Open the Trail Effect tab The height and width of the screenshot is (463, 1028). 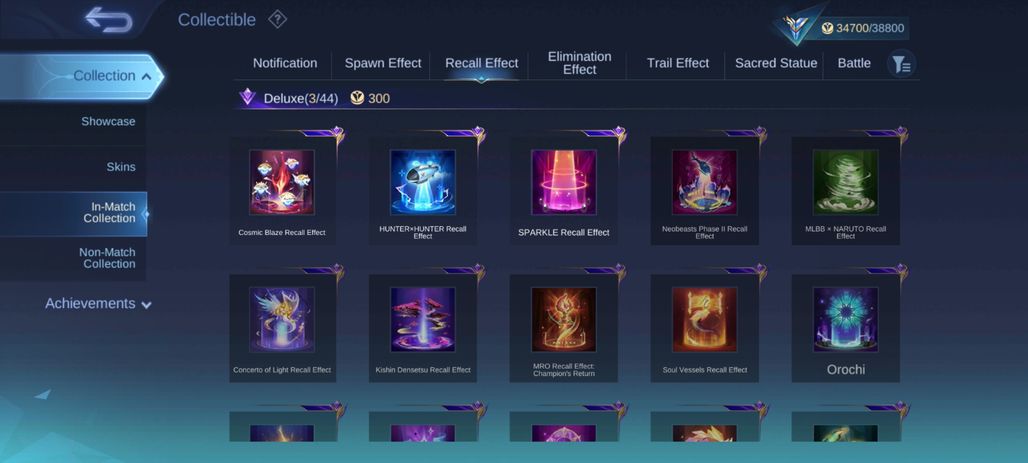[678, 63]
